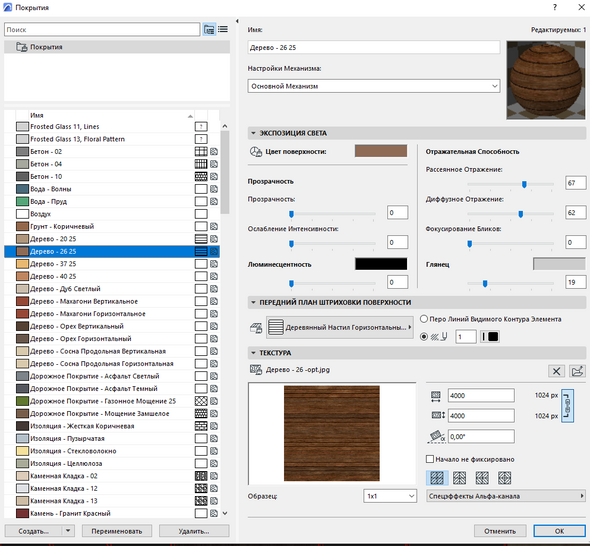The width and height of the screenshot is (590, 546).
Task: Select the last texture mirroring icon
Action: click(505, 478)
